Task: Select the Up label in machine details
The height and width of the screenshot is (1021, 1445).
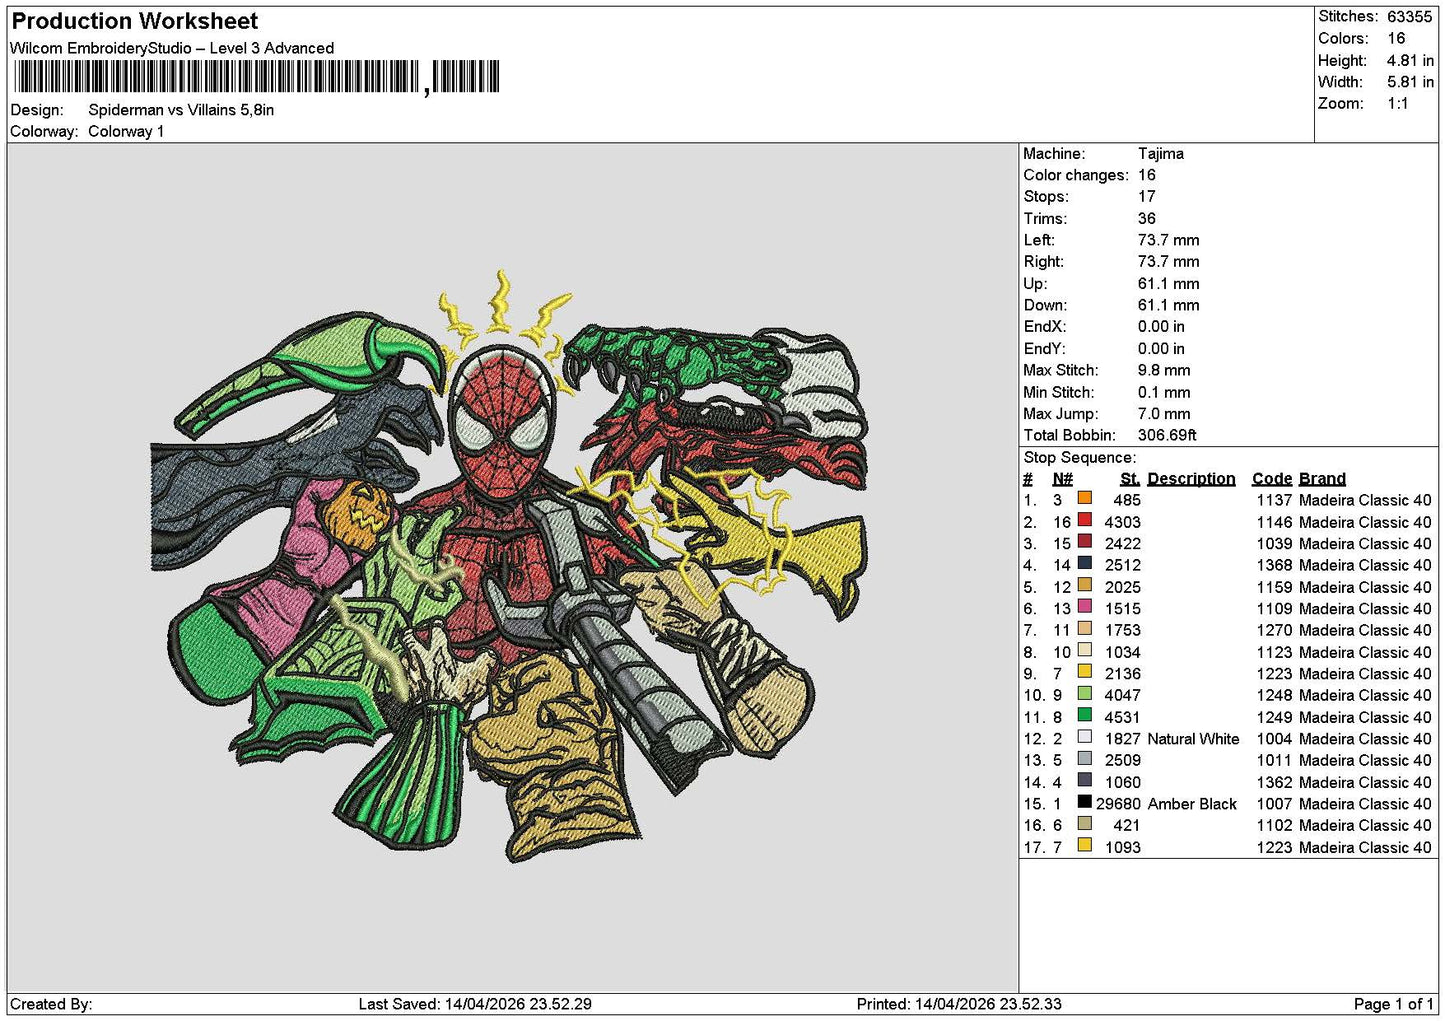Action: pyautogui.click(x=1035, y=284)
